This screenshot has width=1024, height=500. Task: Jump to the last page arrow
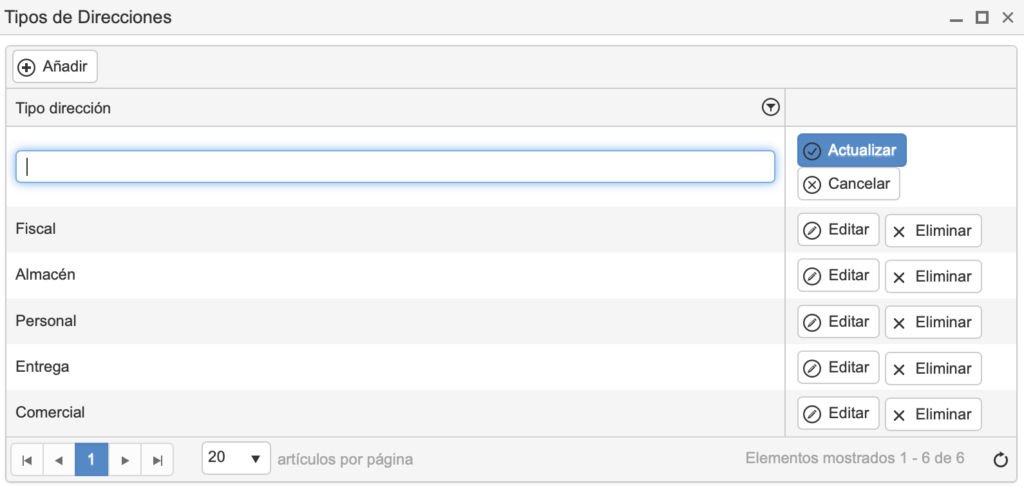pyautogui.click(x=157, y=460)
